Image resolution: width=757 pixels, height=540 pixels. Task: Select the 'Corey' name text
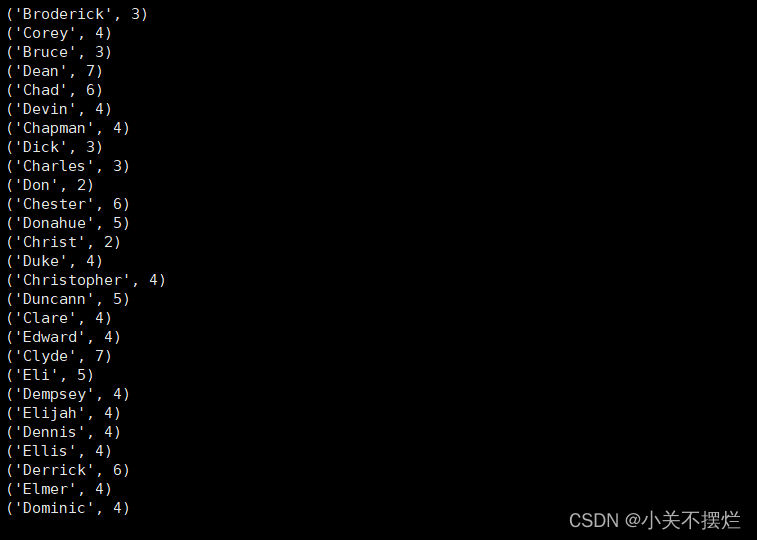[46, 33]
